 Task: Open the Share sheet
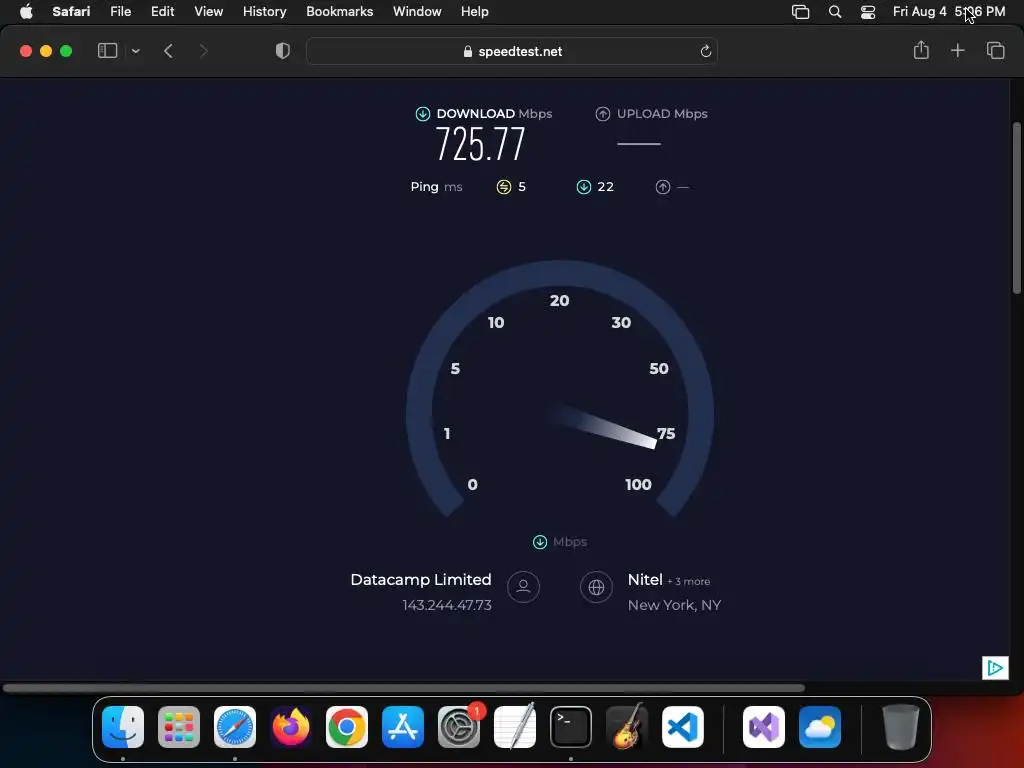921,50
